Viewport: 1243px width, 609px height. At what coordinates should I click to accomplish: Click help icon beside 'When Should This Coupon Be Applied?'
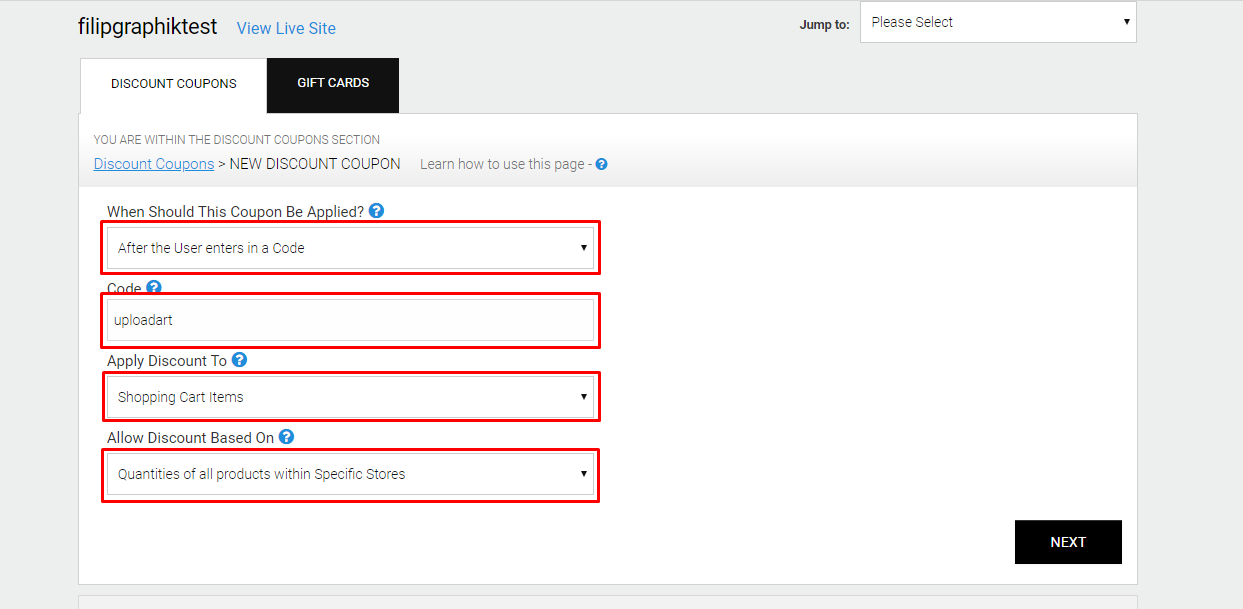click(x=376, y=211)
